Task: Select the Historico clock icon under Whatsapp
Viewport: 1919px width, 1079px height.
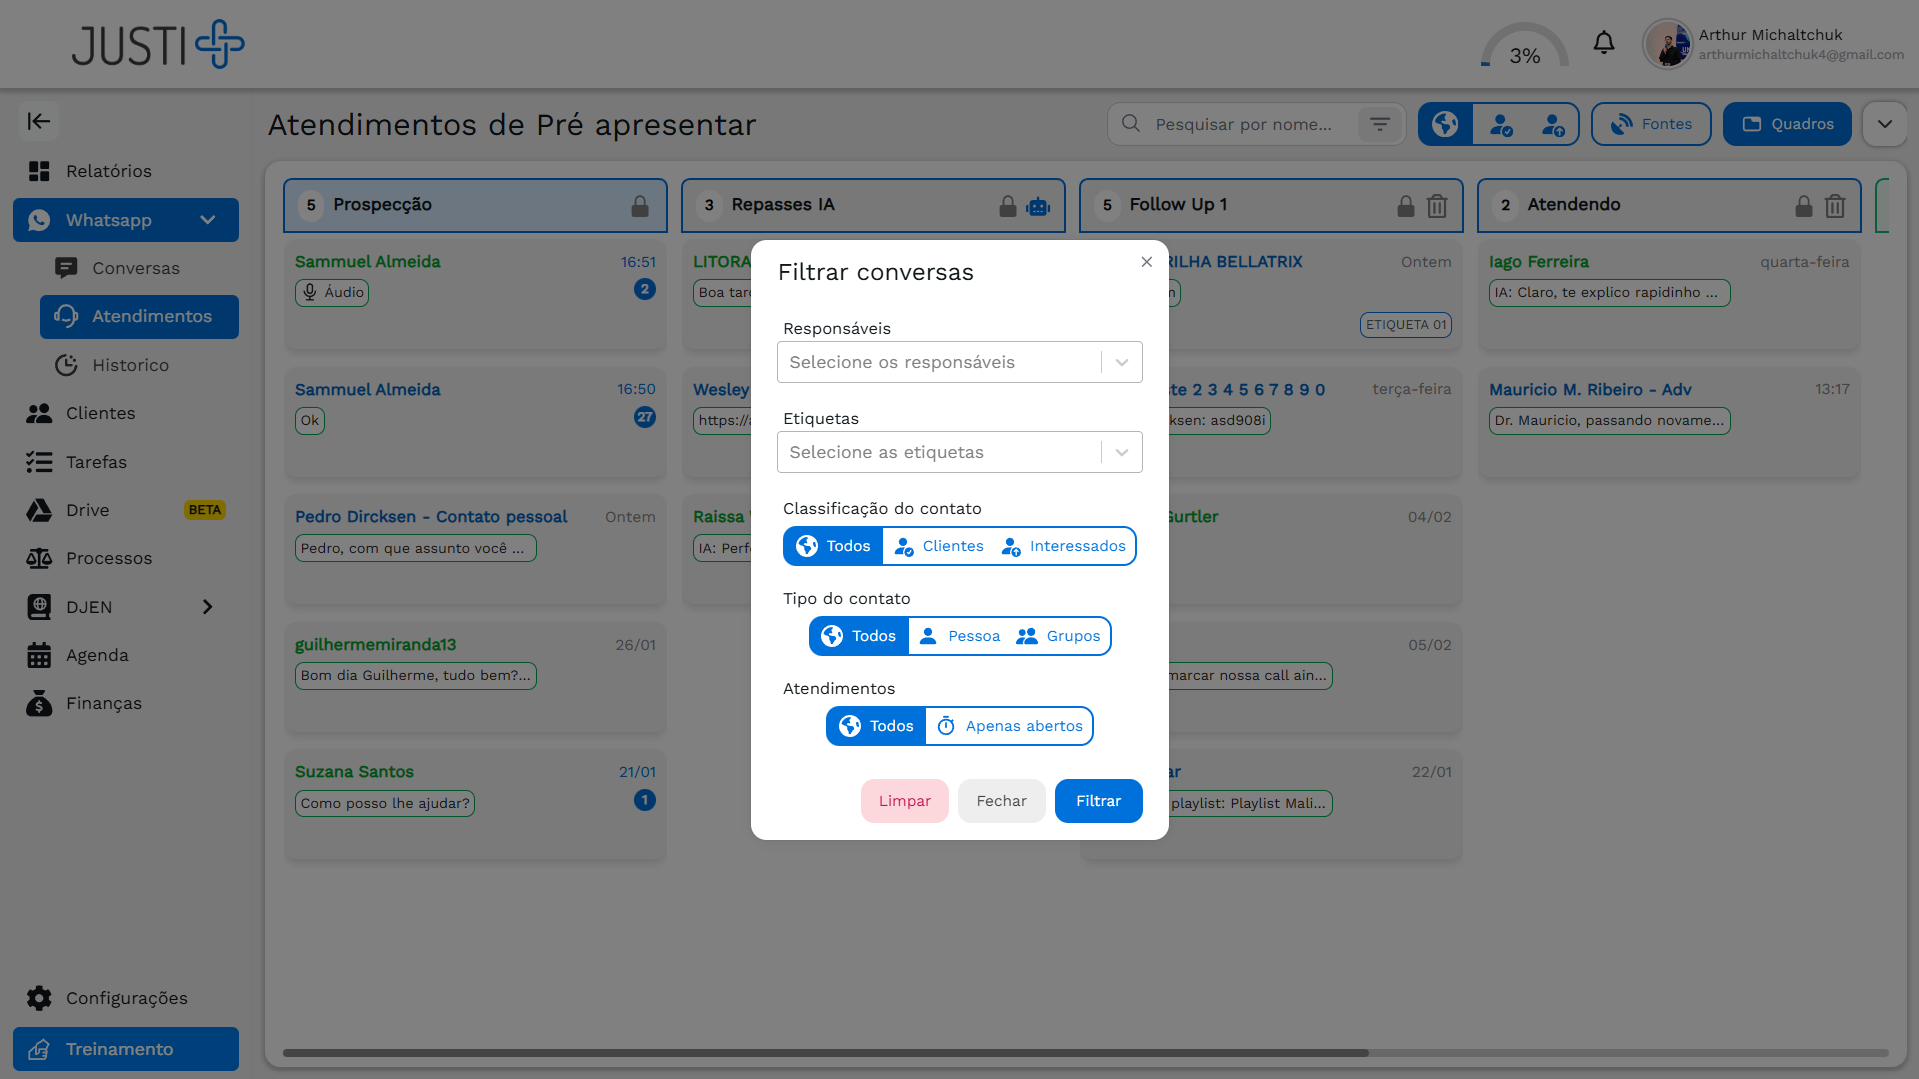Action: [x=66, y=365]
